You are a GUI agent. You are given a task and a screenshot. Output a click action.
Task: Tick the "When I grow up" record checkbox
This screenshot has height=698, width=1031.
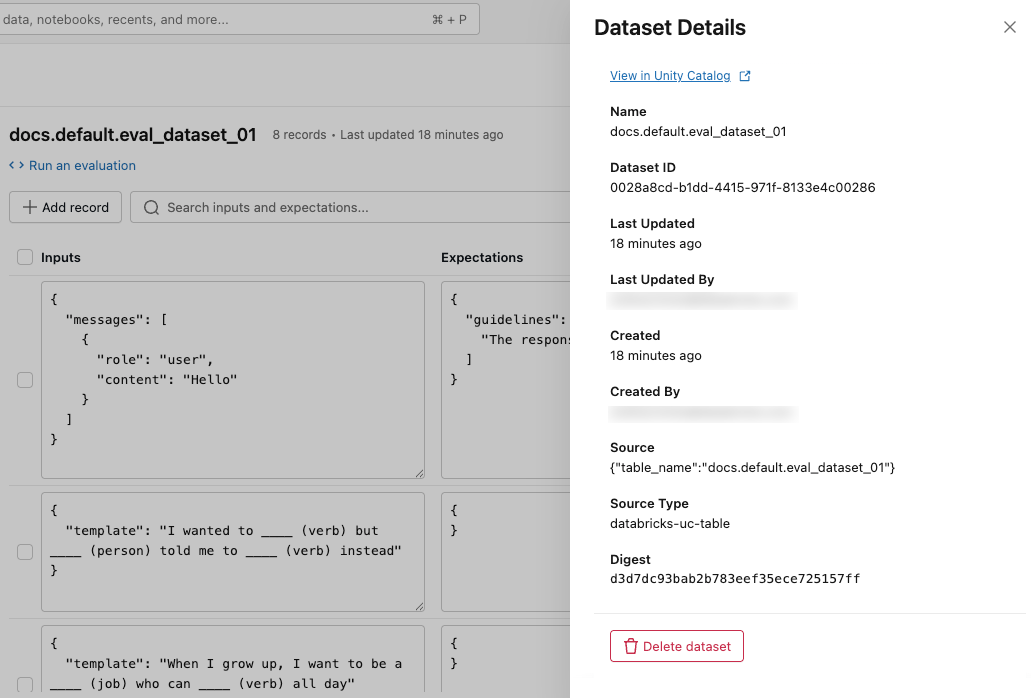(x=25, y=684)
